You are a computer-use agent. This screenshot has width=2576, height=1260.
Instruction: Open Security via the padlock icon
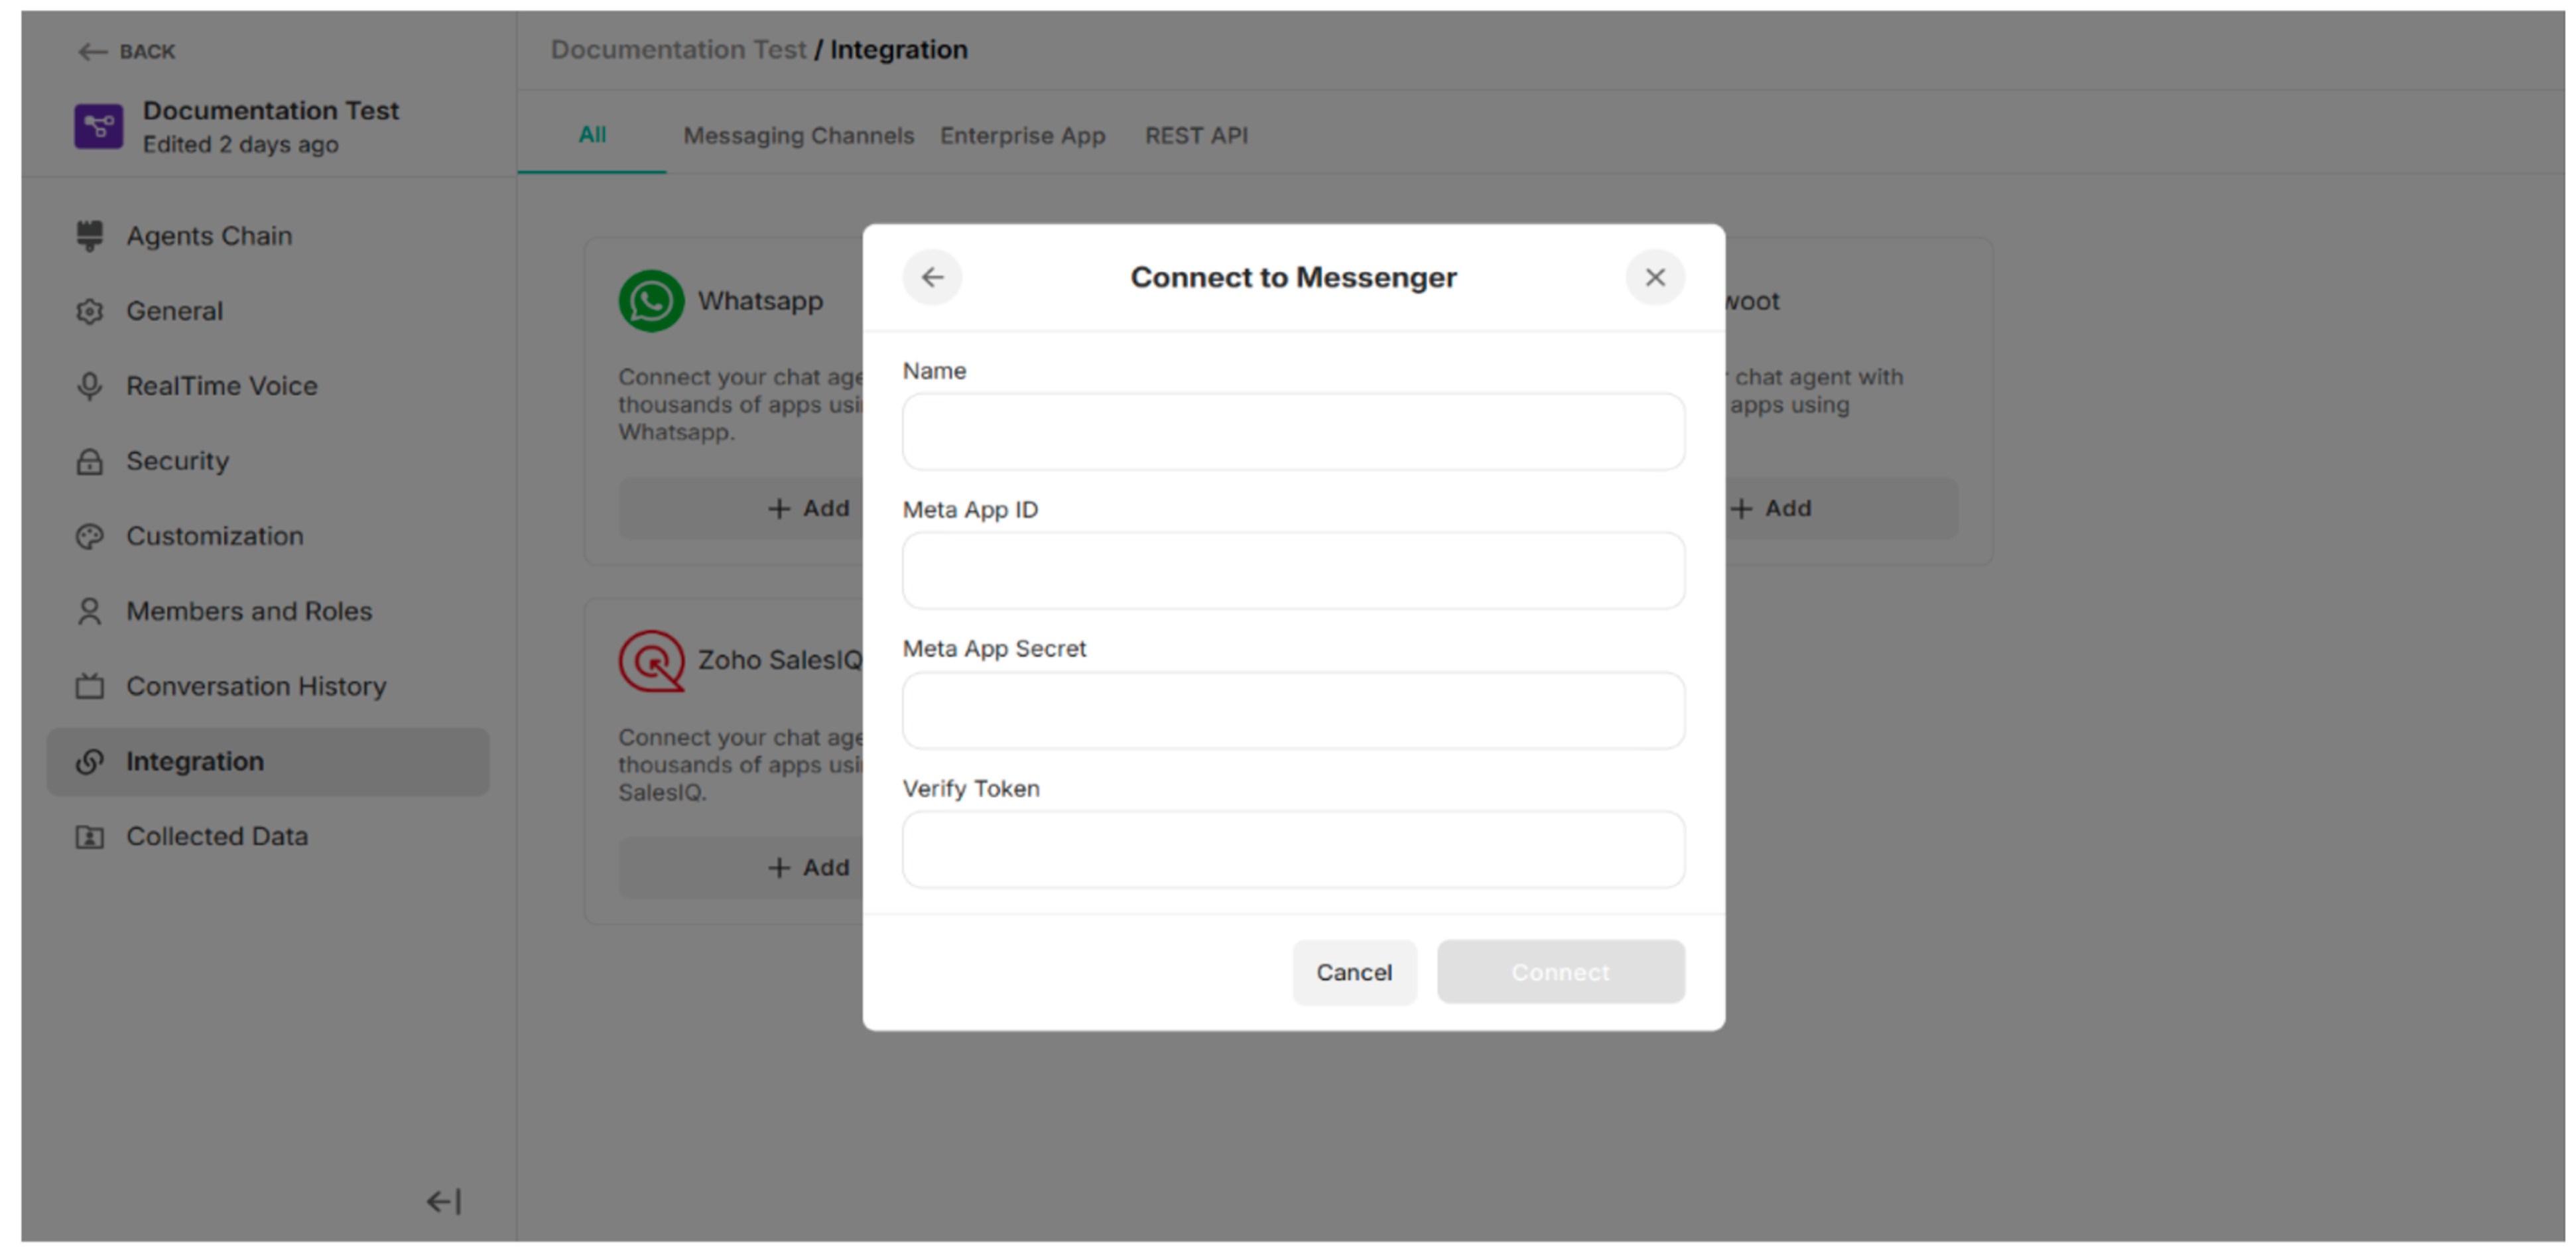90,461
